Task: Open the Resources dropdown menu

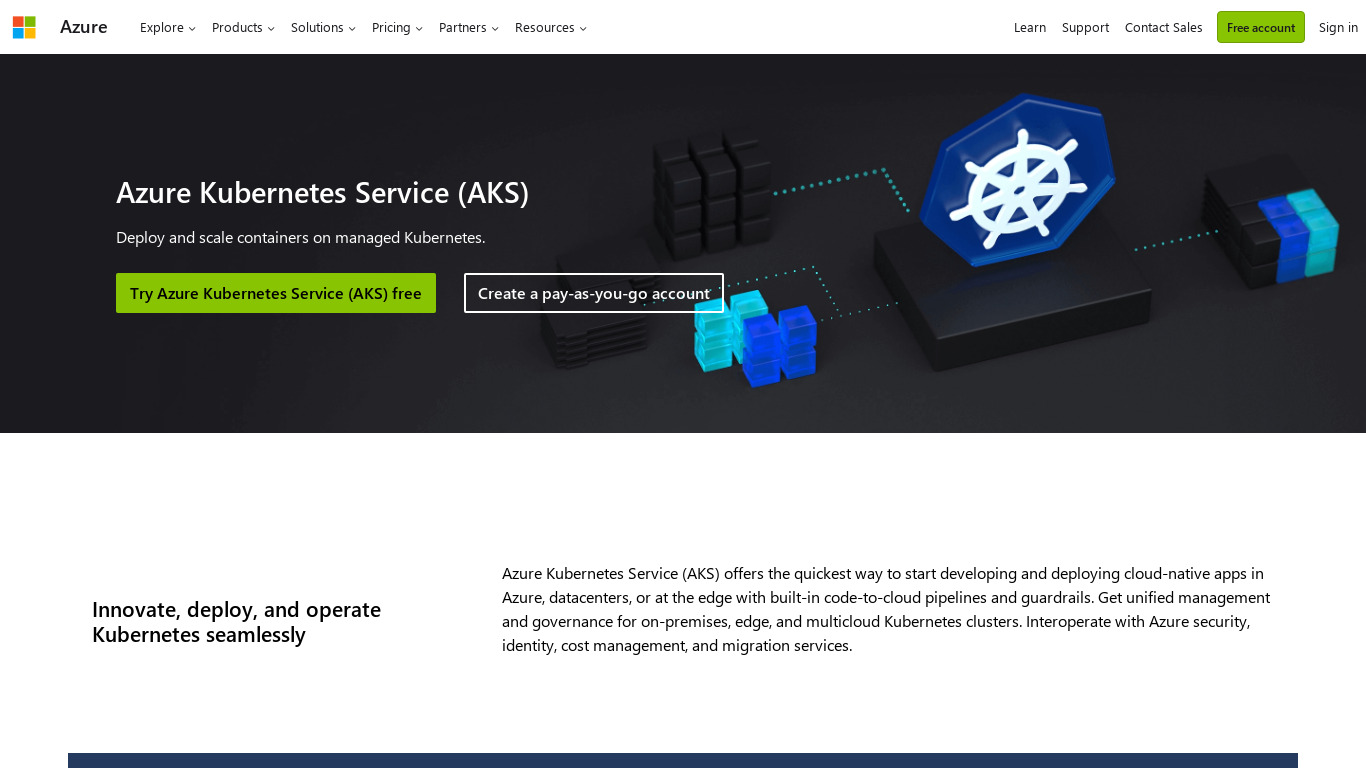Action: [551, 27]
